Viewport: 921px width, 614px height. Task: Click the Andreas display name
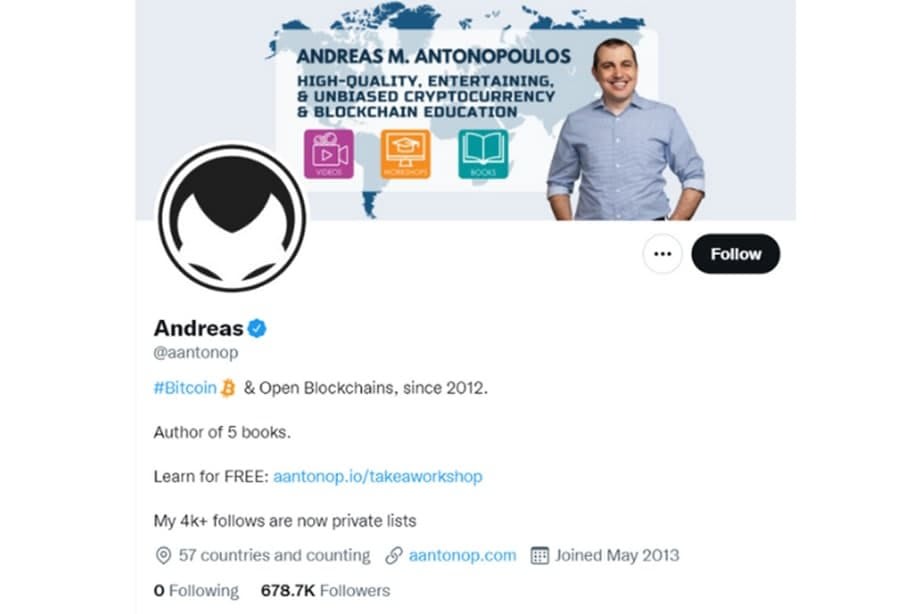tap(199, 328)
